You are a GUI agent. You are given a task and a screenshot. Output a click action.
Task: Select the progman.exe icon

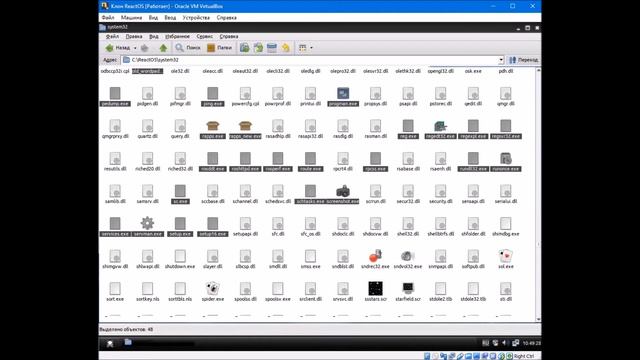343,93
